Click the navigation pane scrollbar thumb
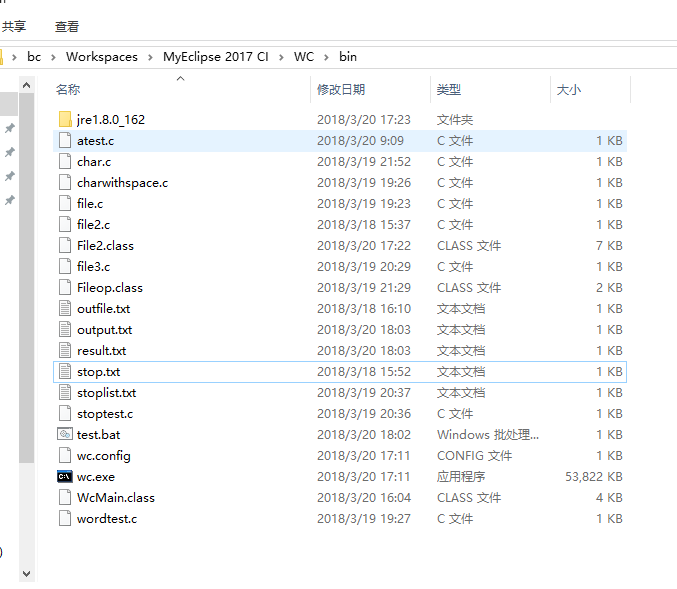Screen dimensions: 677x589 (26, 278)
